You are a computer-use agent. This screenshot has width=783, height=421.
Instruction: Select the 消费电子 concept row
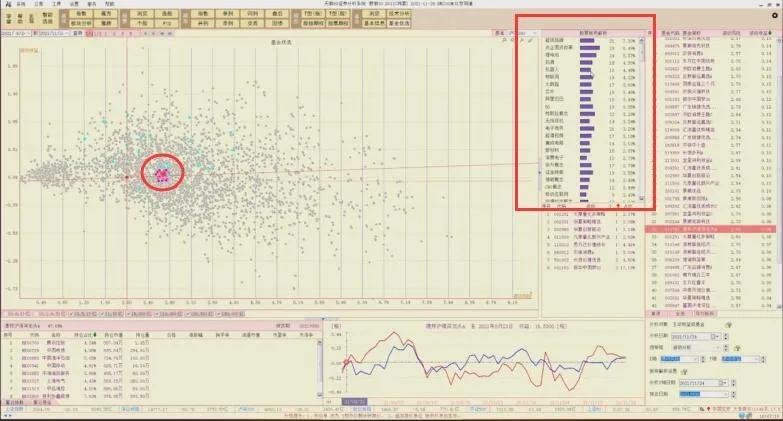(592, 157)
